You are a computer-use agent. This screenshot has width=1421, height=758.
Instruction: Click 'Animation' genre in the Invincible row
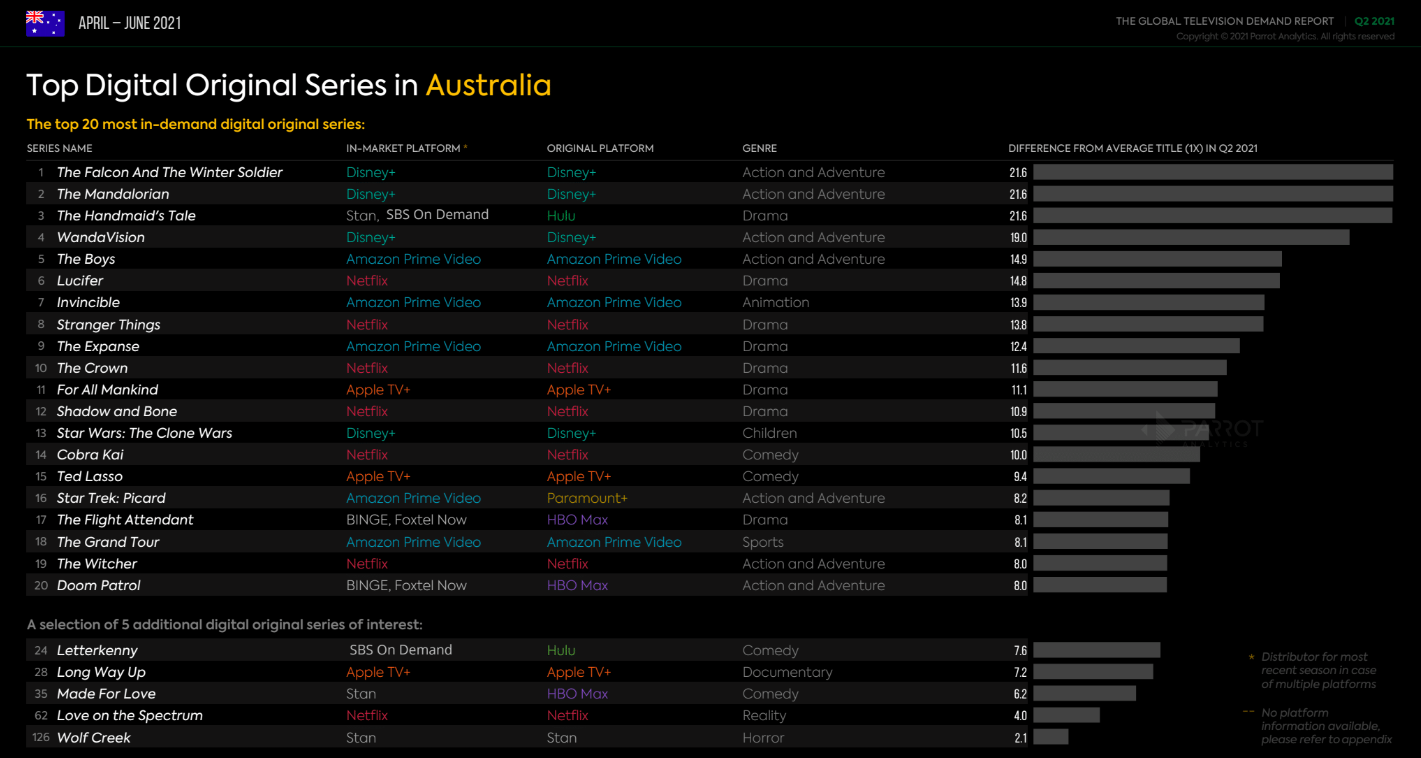(775, 302)
